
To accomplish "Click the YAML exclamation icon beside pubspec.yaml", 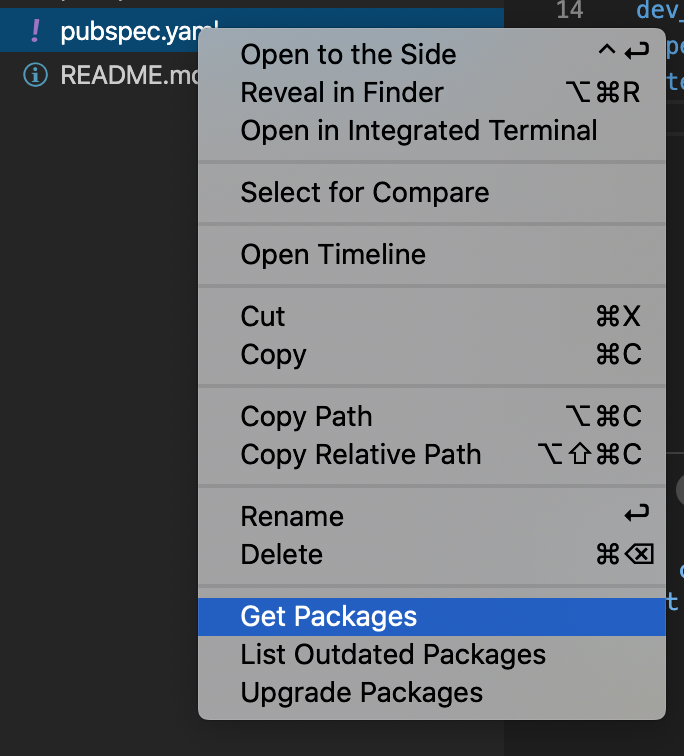I will pyautogui.click(x=36, y=31).
